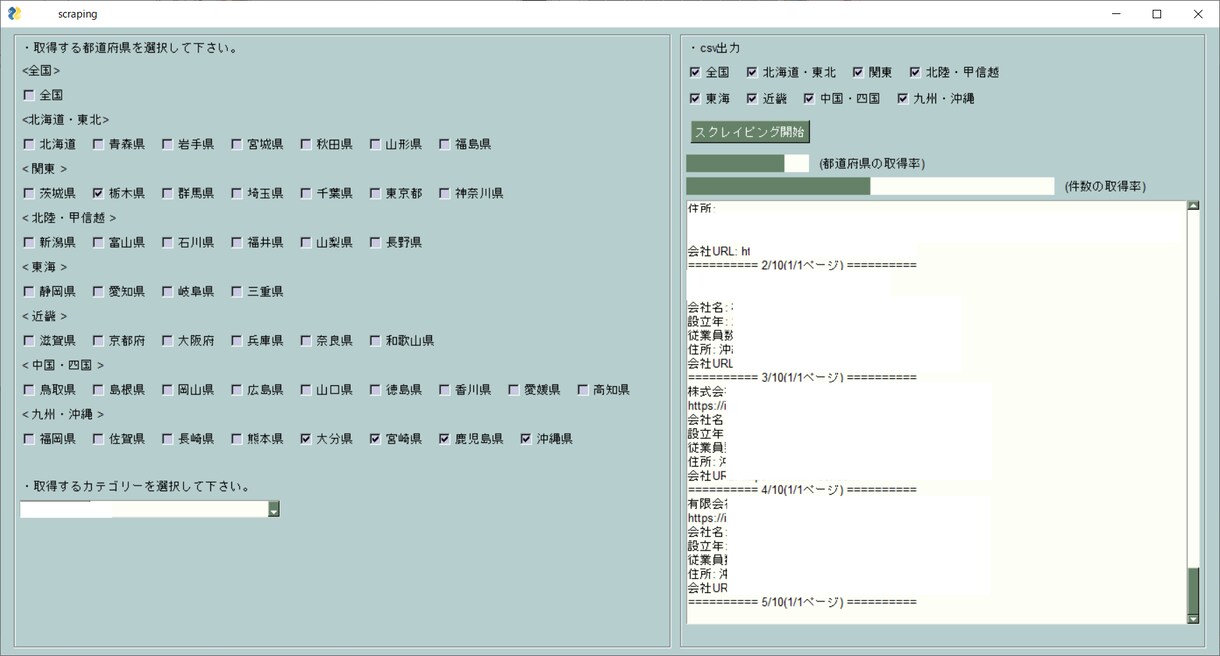
Task: Check the 静岡県 checkbox
Action: coord(29,291)
